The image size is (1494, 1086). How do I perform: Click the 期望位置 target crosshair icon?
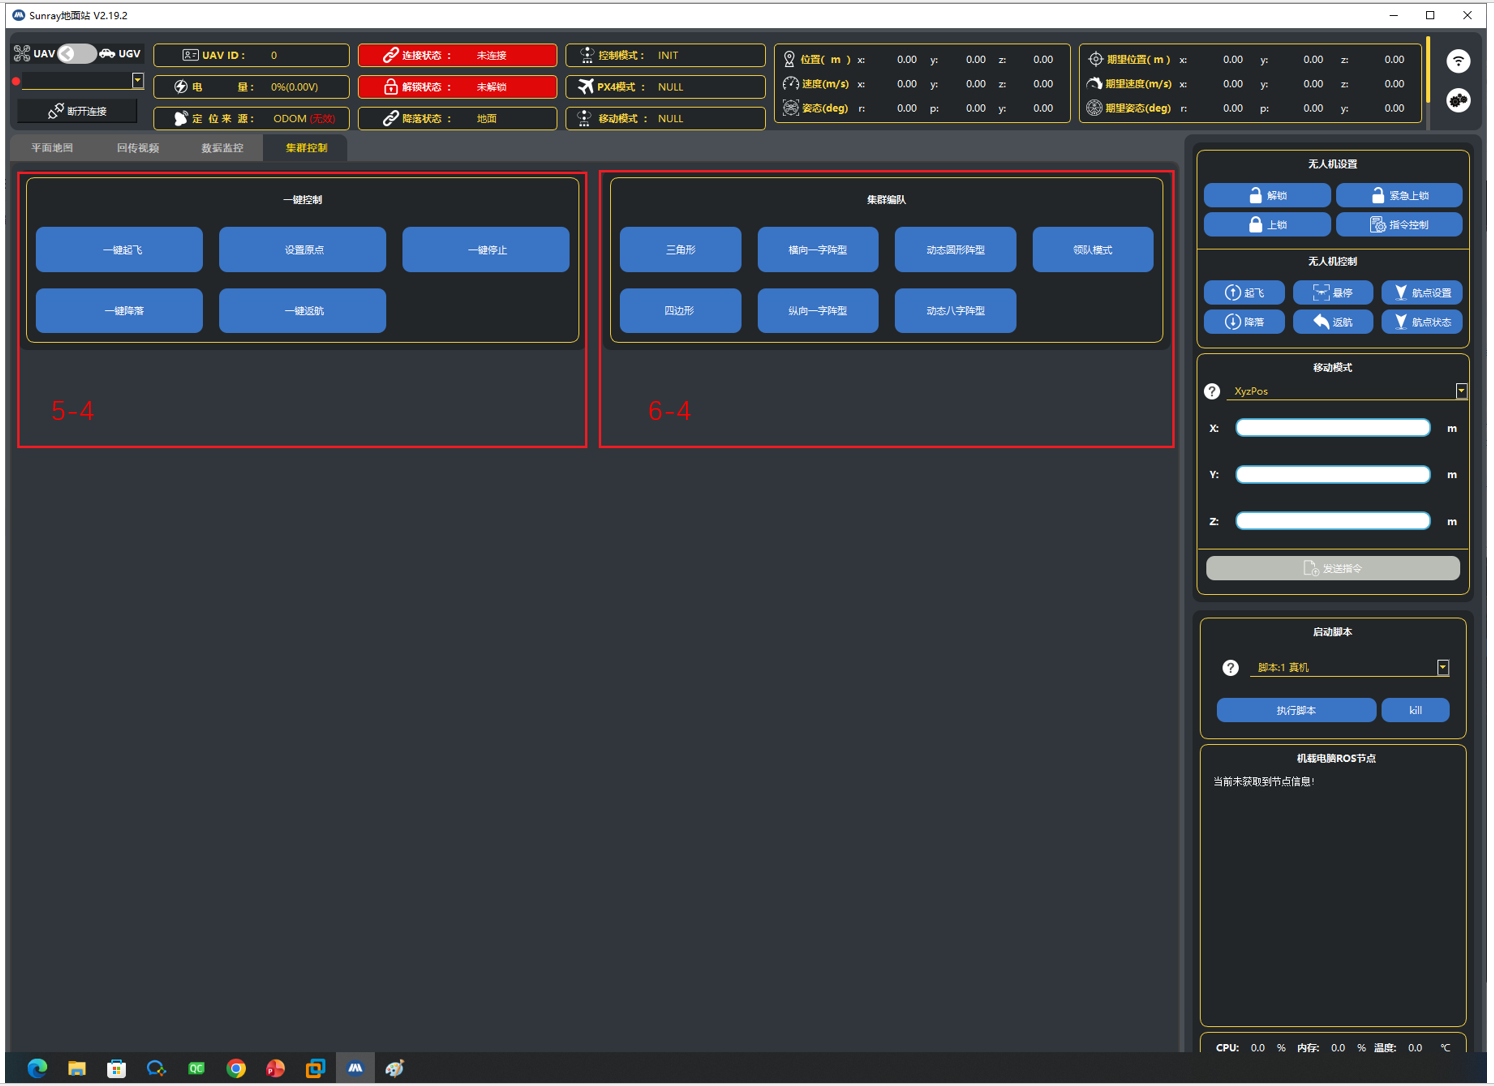[x=1095, y=60]
